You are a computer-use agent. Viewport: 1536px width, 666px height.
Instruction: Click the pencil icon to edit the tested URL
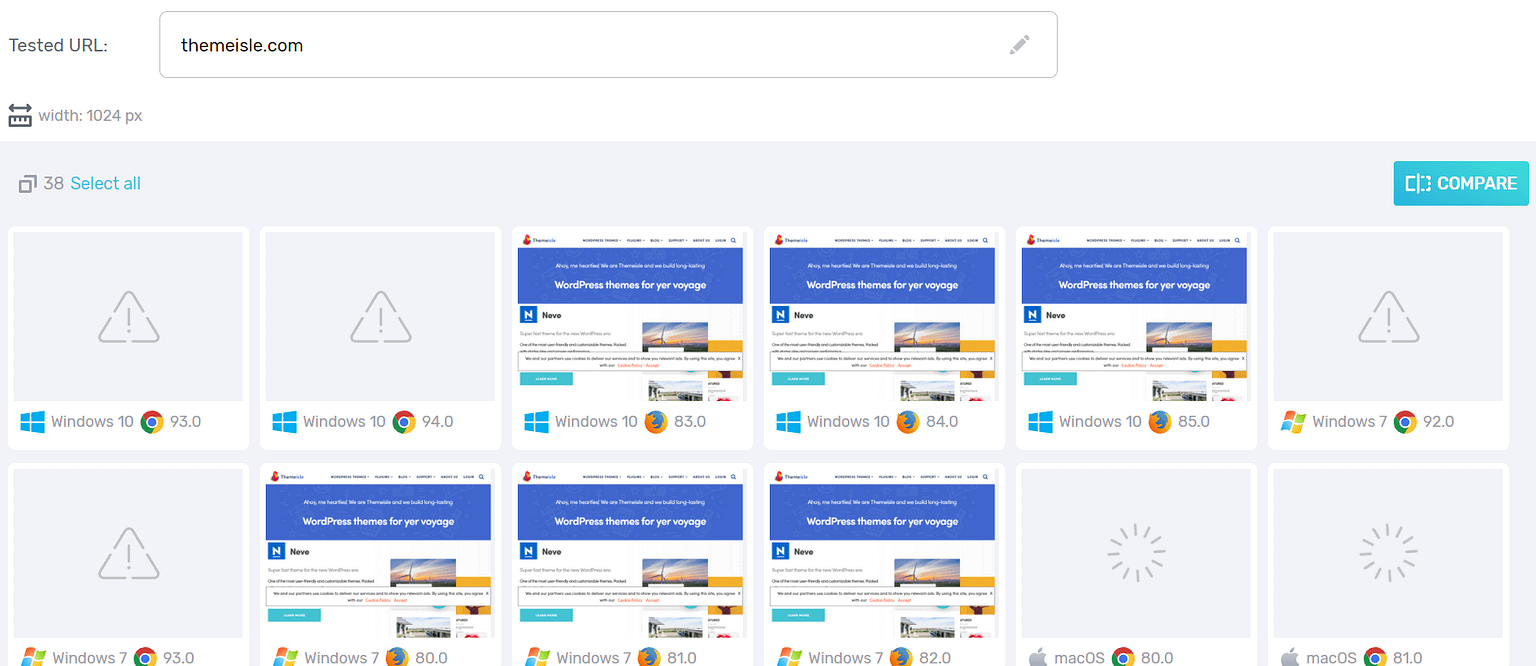coord(1019,44)
